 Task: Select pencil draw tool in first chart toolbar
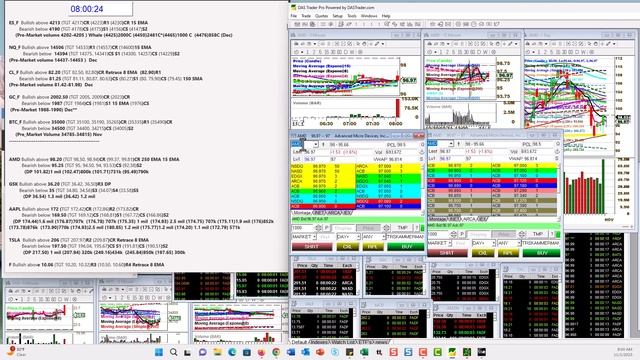coord(376,44)
